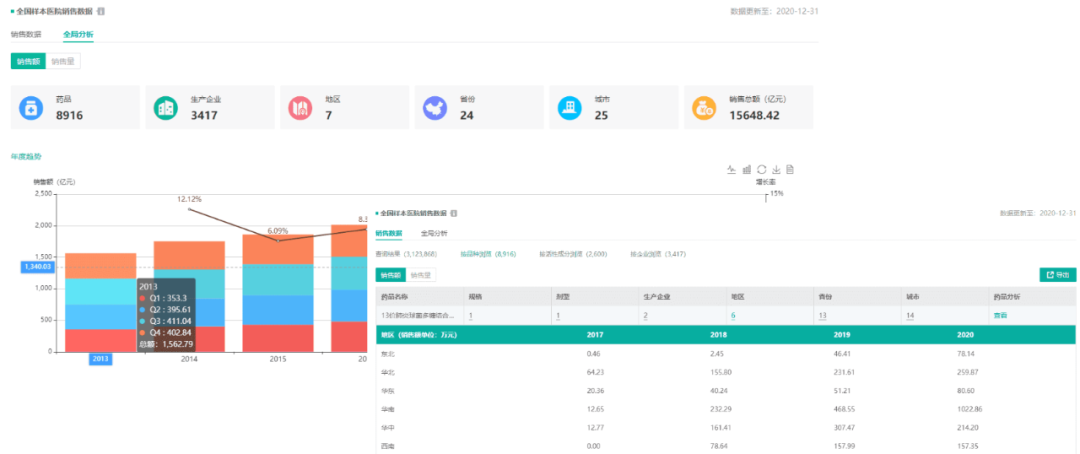Viewport: 1080px width, 454px height.
Task: Click the 城市 blue city icon
Action: pos(569,108)
